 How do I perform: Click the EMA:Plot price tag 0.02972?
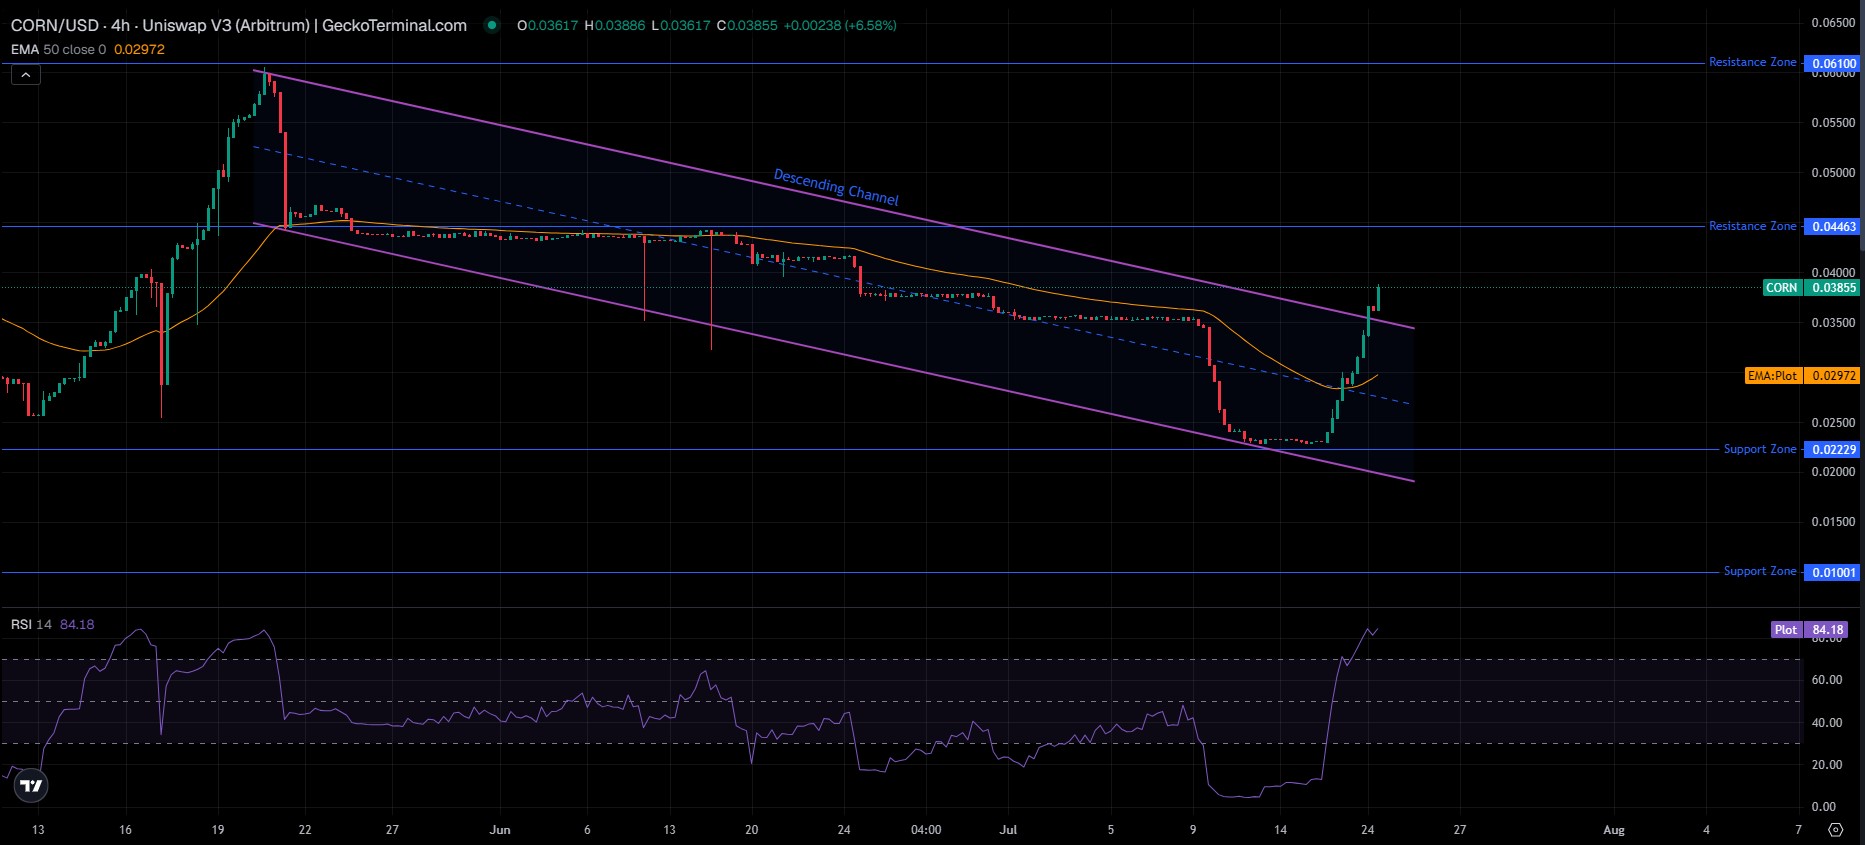(x=1802, y=376)
